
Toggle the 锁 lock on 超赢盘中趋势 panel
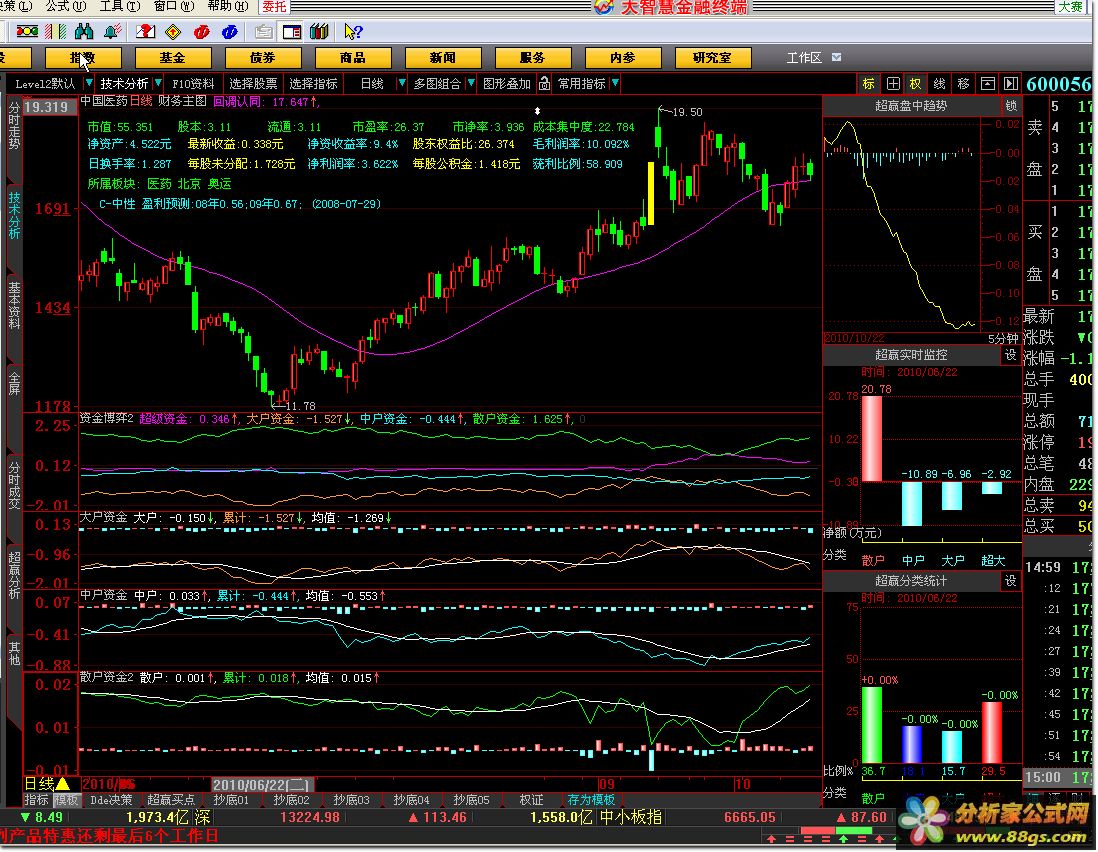pos(1010,106)
